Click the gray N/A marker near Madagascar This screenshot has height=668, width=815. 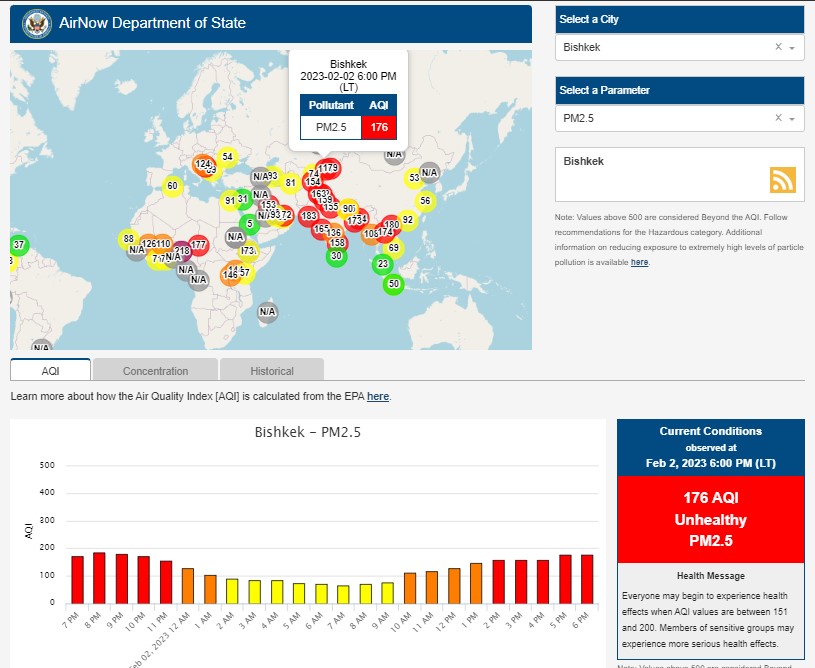267,312
